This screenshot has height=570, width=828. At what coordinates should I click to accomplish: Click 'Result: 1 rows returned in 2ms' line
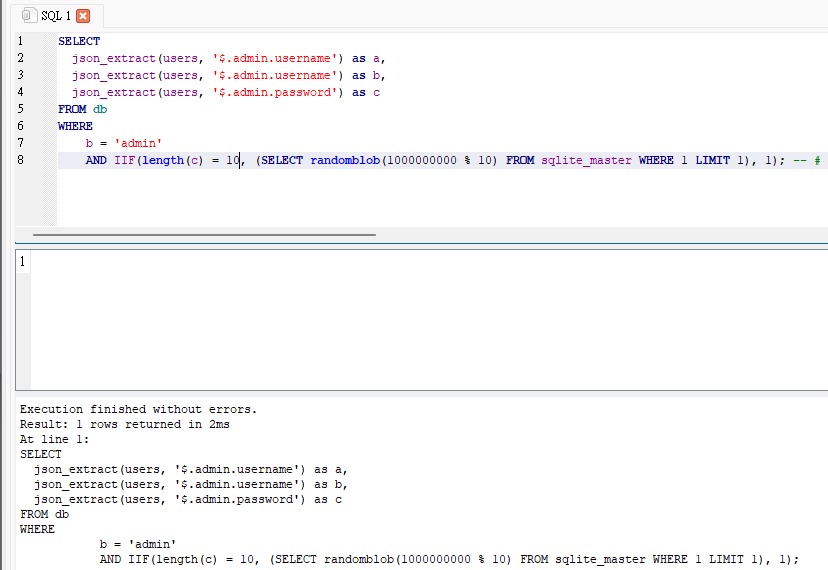coord(125,424)
